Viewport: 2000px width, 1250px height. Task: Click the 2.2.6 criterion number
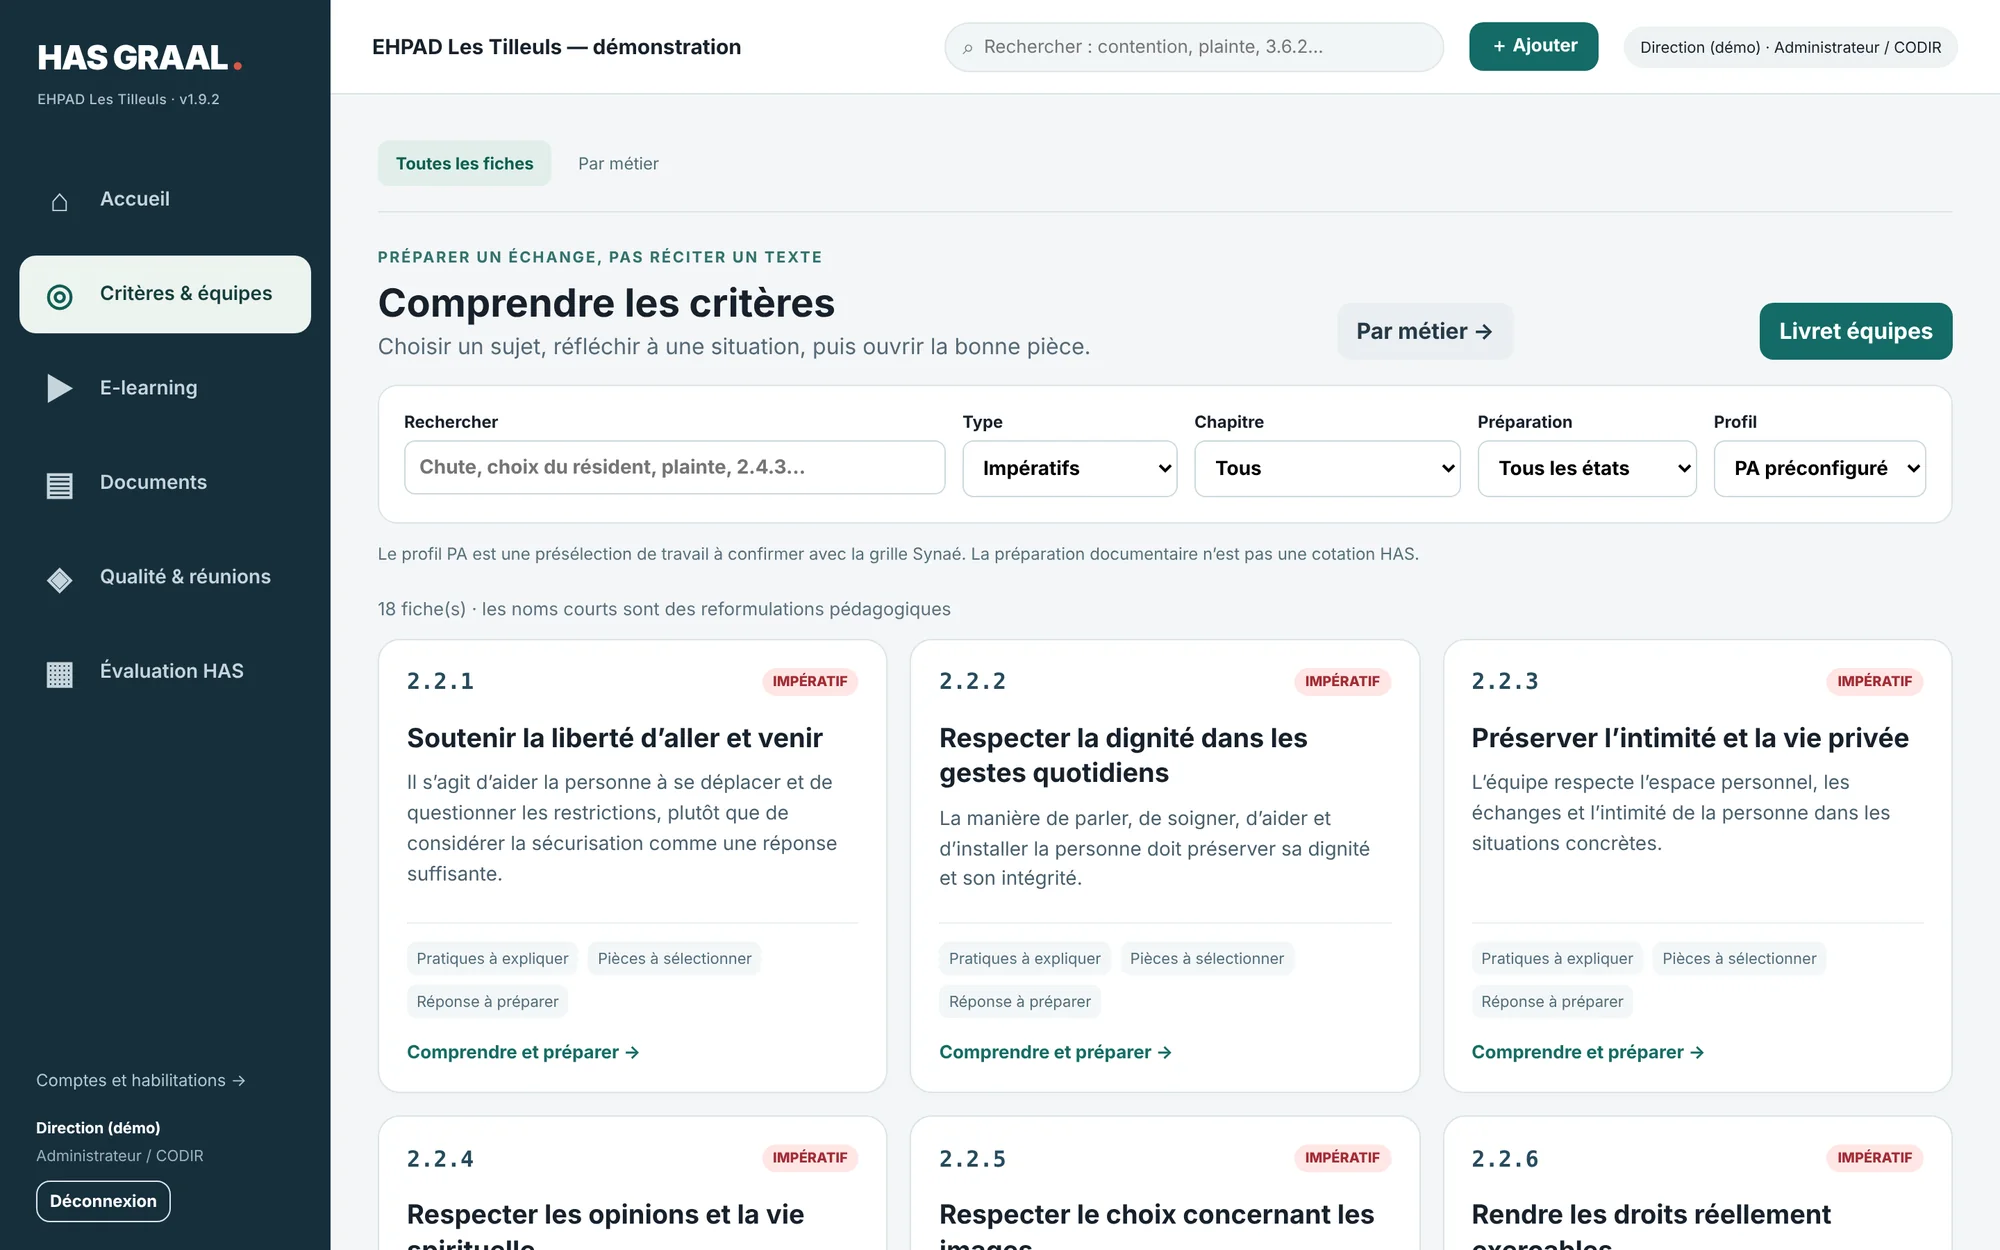(1504, 1159)
